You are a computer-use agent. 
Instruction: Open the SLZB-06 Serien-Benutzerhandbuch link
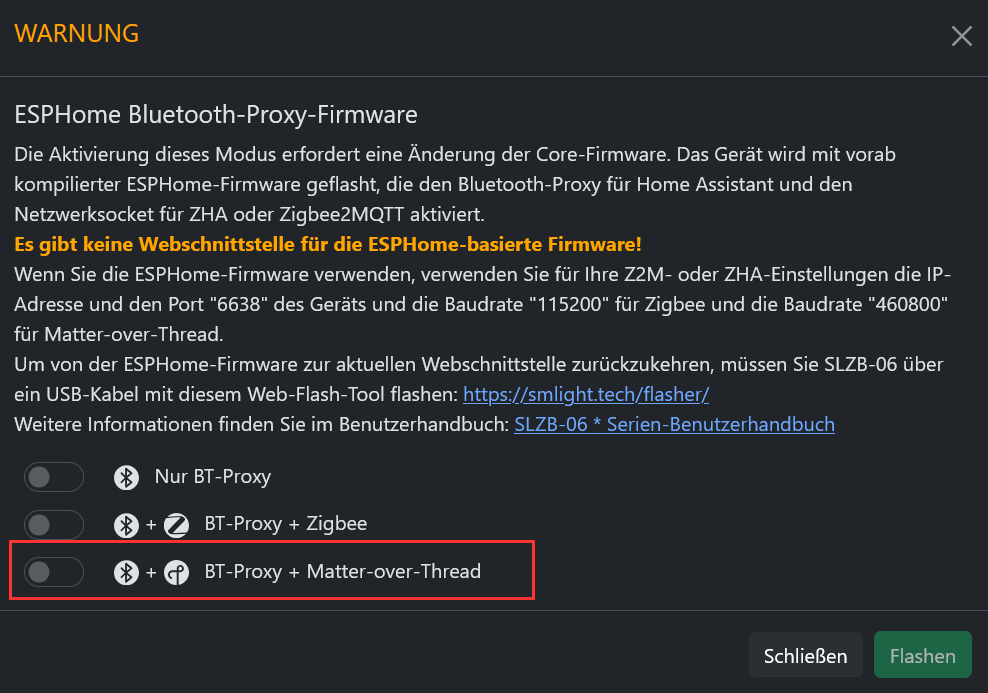click(x=674, y=425)
